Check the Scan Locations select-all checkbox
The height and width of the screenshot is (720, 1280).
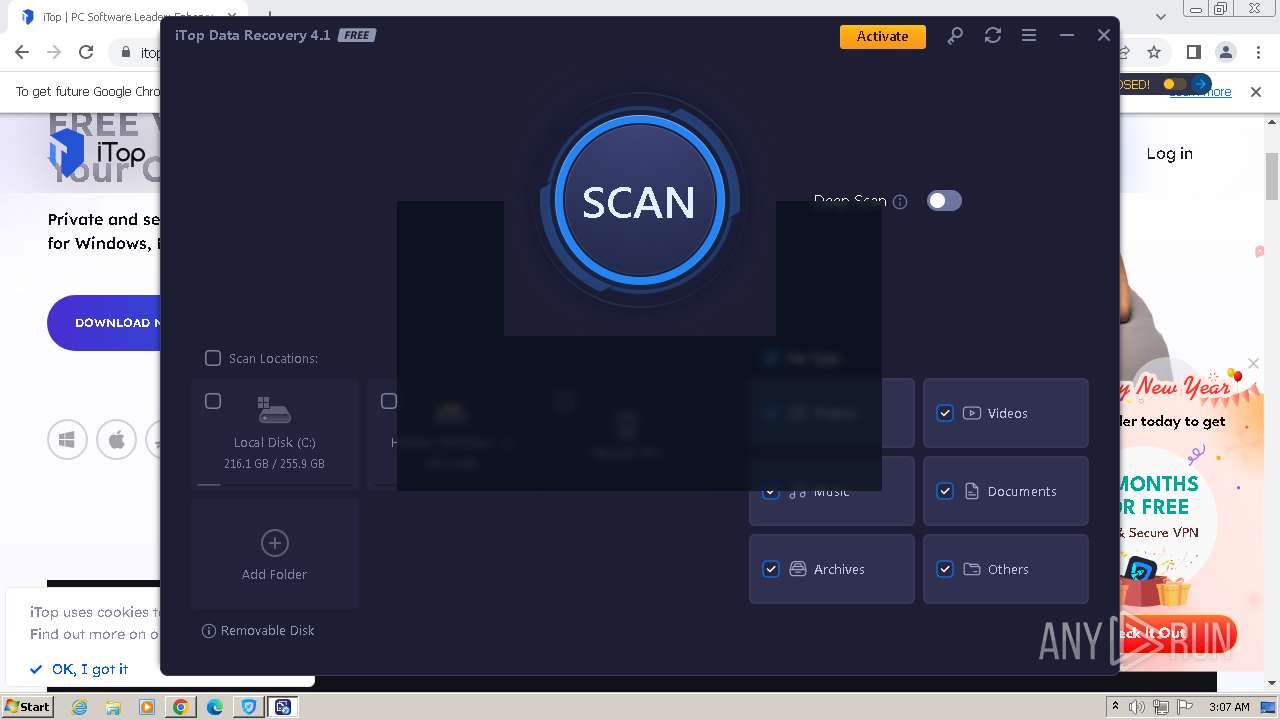pyautogui.click(x=212, y=358)
